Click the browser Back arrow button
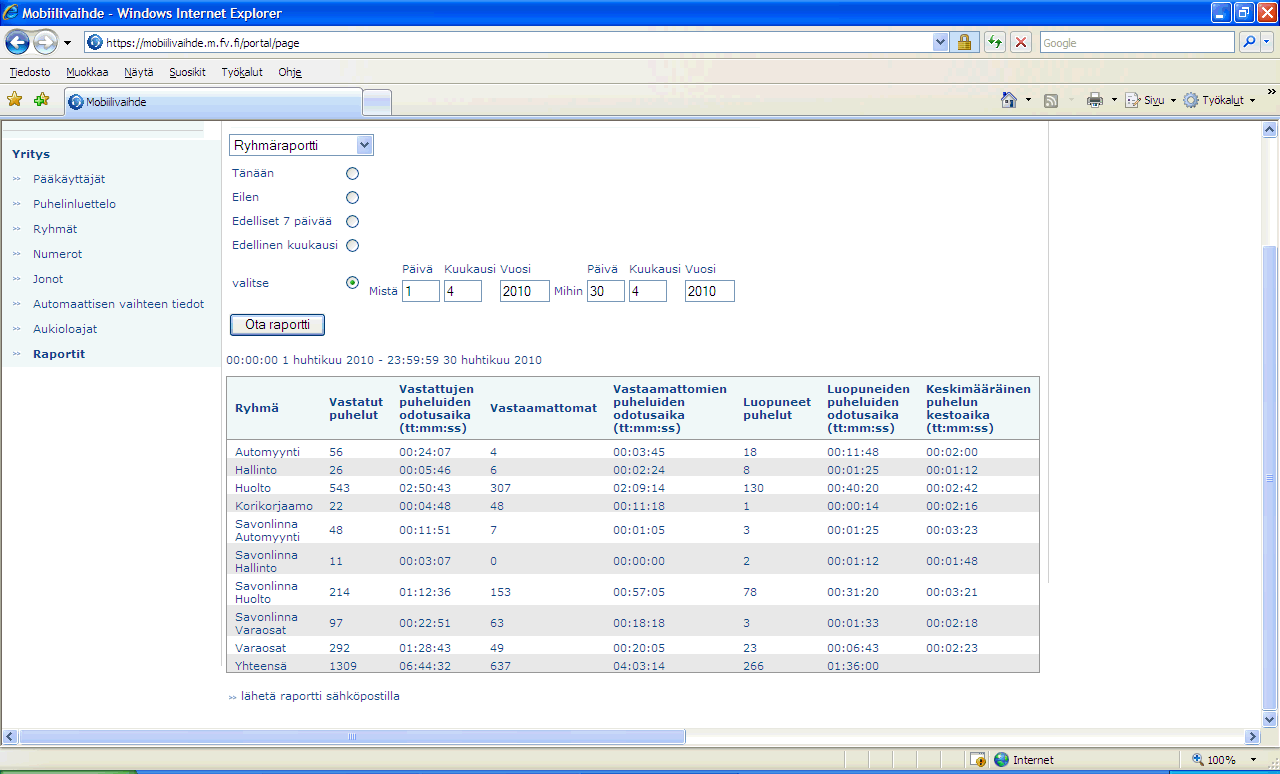This screenshot has width=1280, height=774. click(17, 43)
